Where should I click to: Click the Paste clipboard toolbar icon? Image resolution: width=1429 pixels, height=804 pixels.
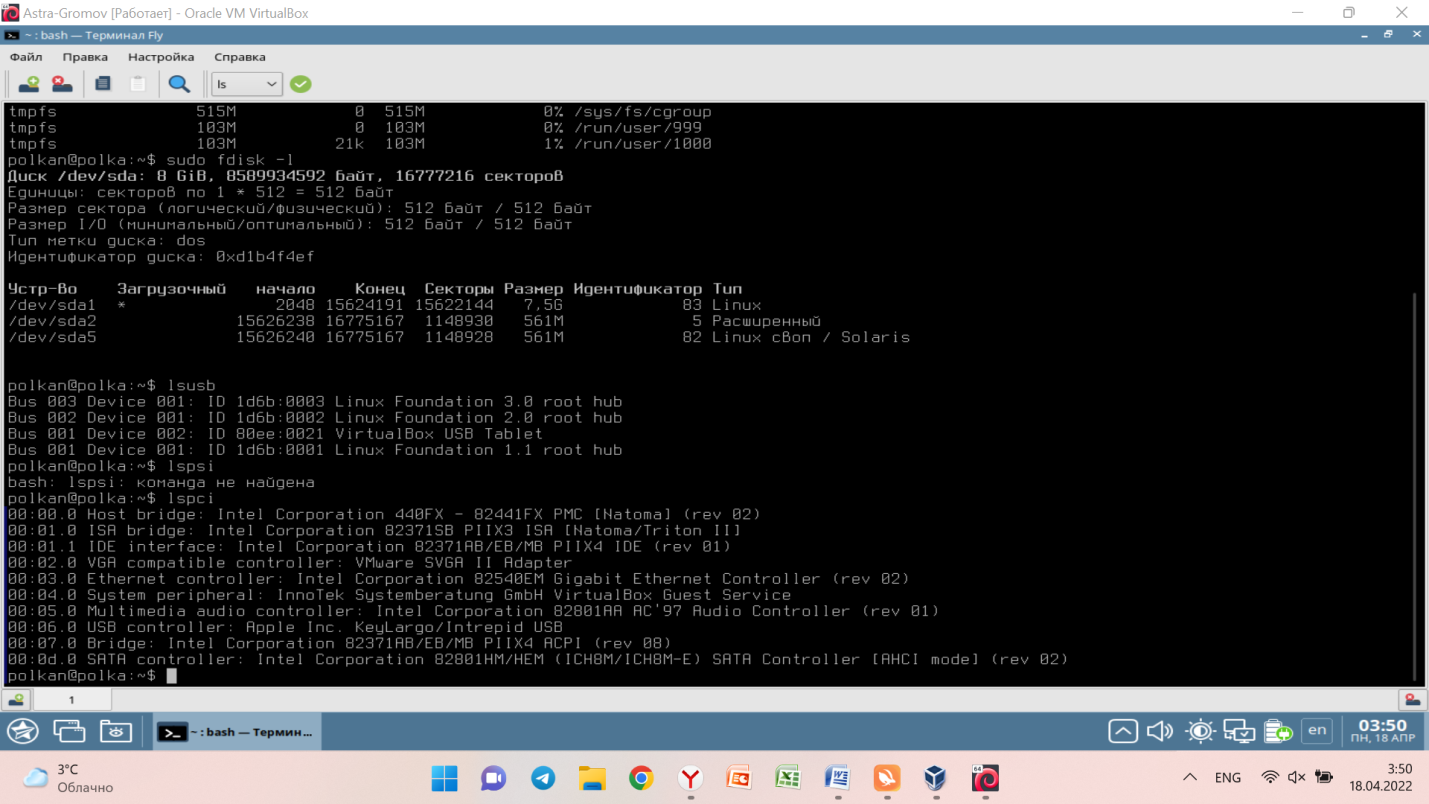click(x=138, y=84)
